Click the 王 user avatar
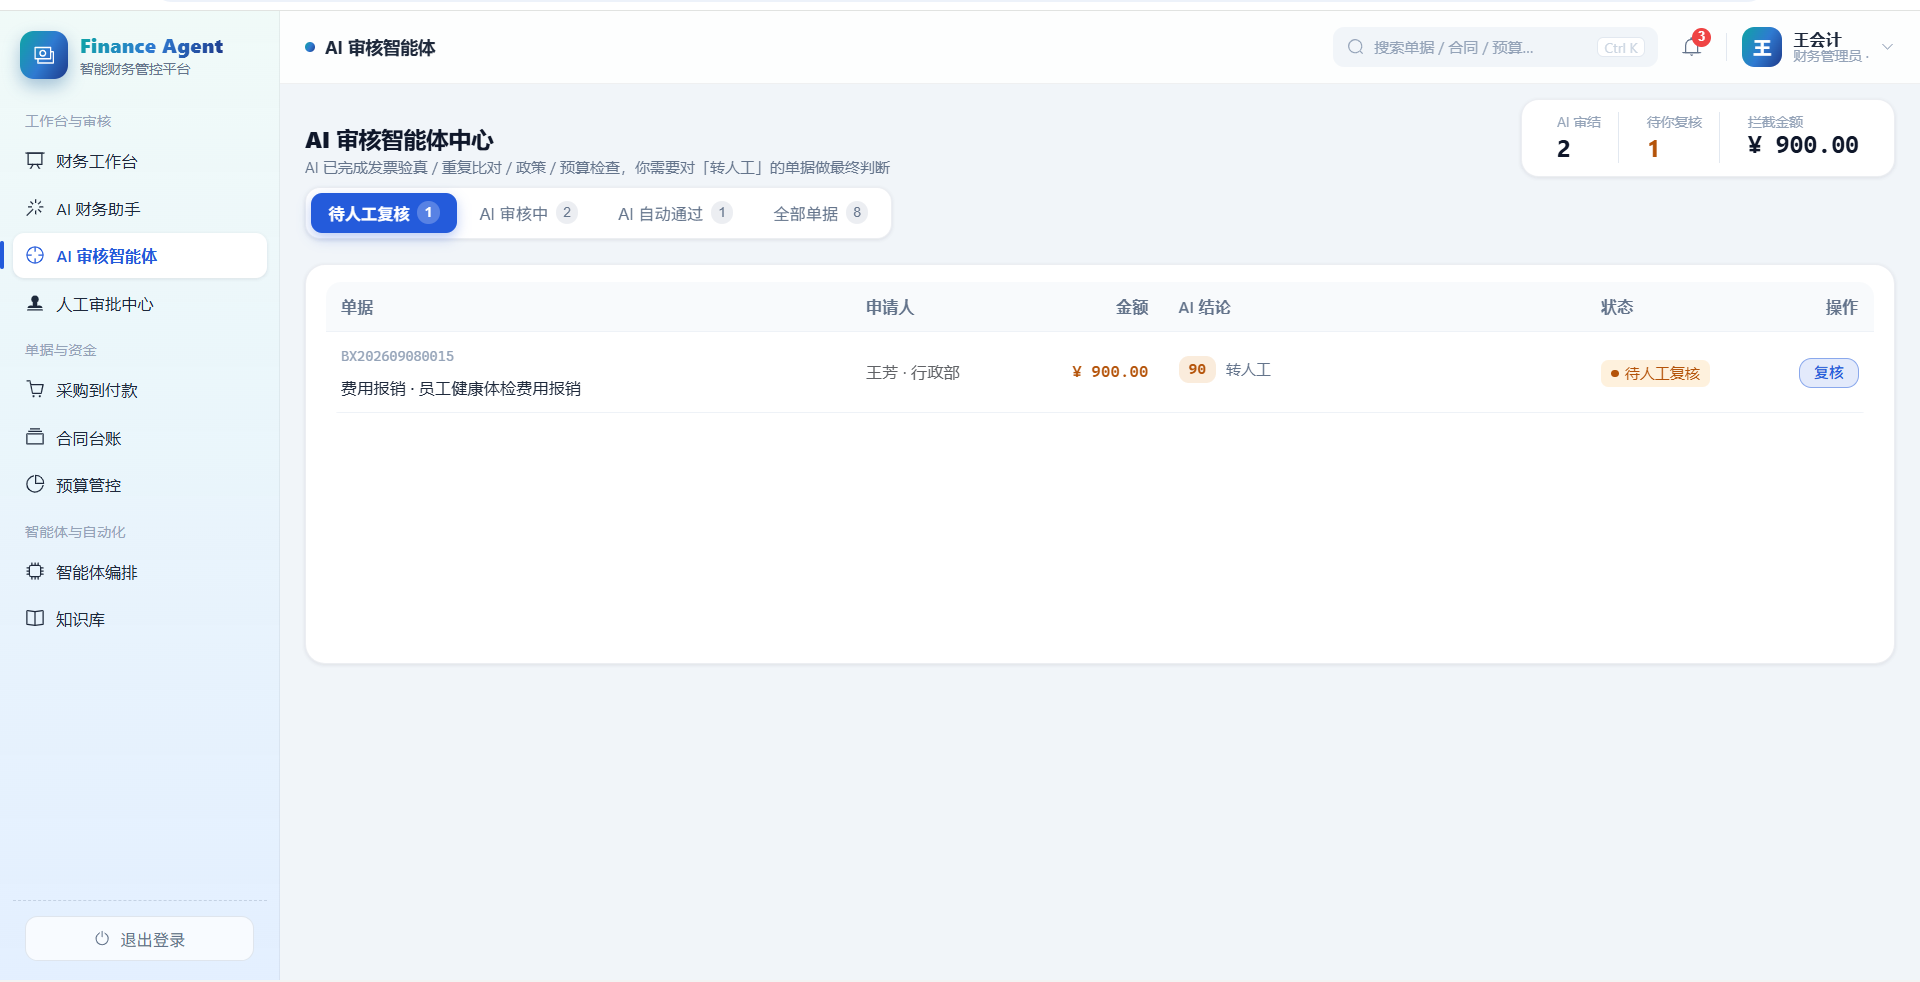The width and height of the screenshot is (1920, 982). pos(1762,47)
